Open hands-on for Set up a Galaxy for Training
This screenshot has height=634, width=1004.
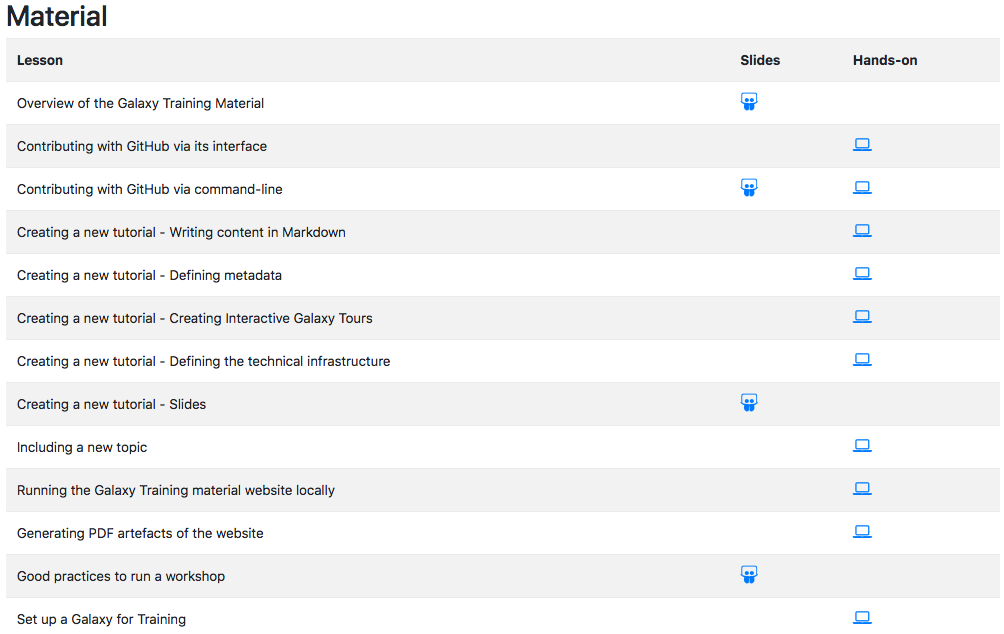pyautogui.click(x=862, y=617)
